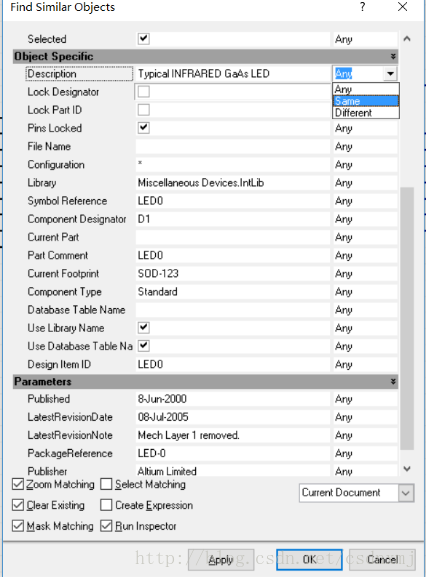Disable Run Inspector option

(x=106, y=526)
